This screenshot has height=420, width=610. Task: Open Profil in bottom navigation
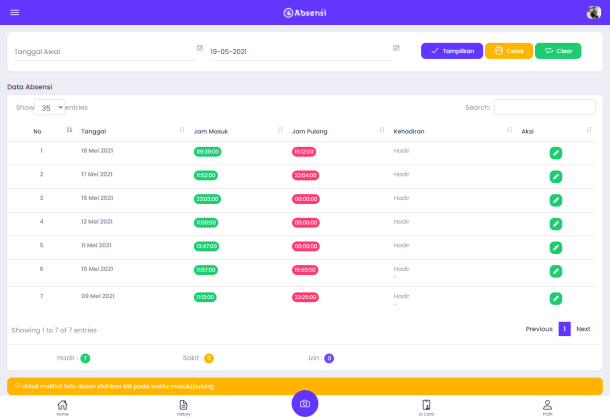click(547, 406)
